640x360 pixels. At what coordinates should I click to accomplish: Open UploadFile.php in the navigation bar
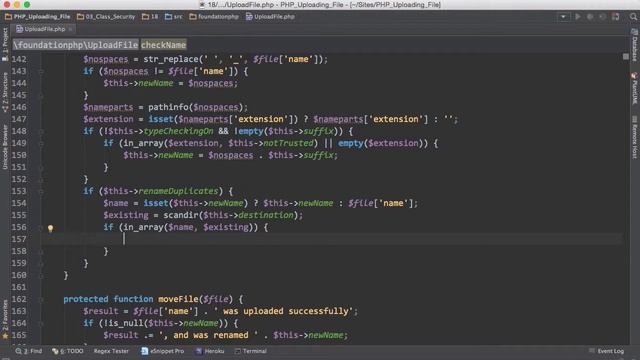click(270, 17)
